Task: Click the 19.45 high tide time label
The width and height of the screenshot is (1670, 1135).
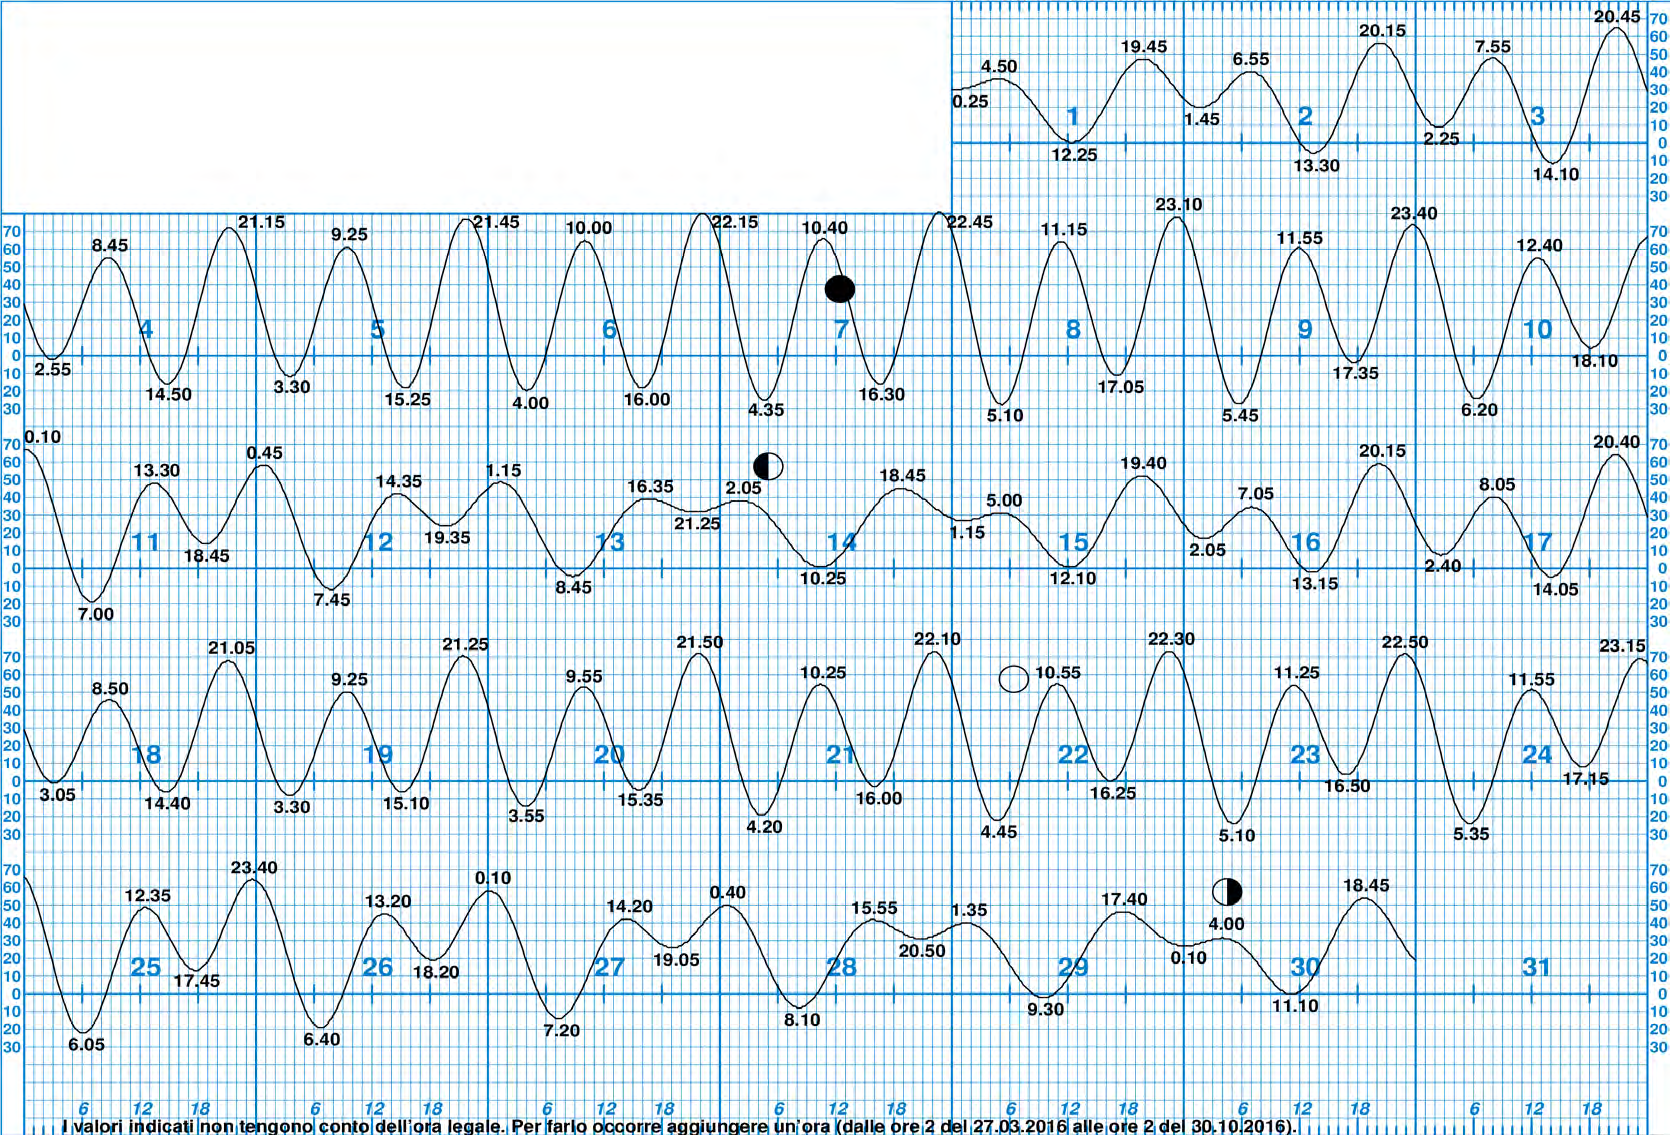Action: click(1144, 47)
